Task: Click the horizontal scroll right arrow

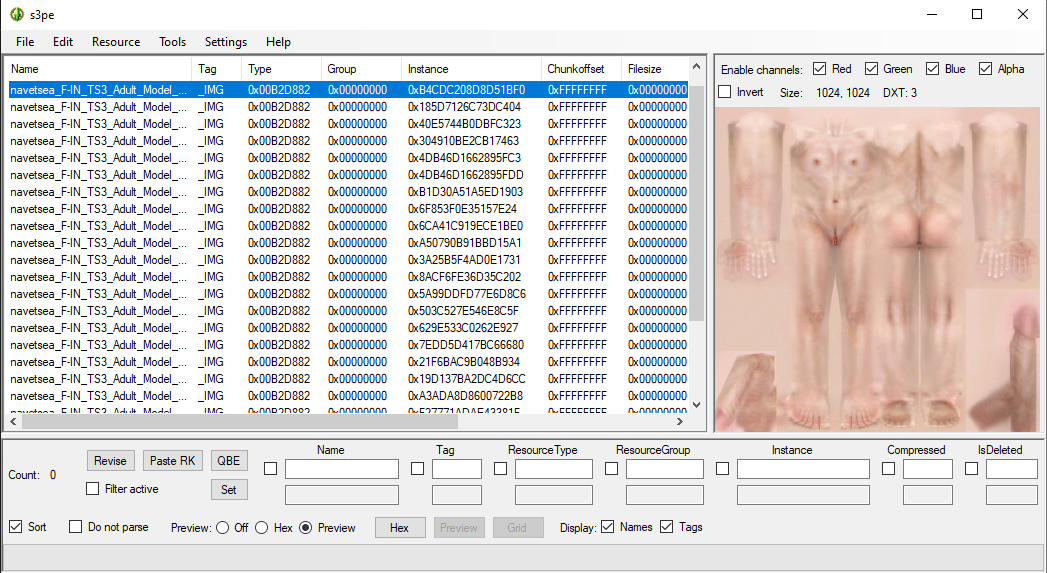Action: point(680,421)
